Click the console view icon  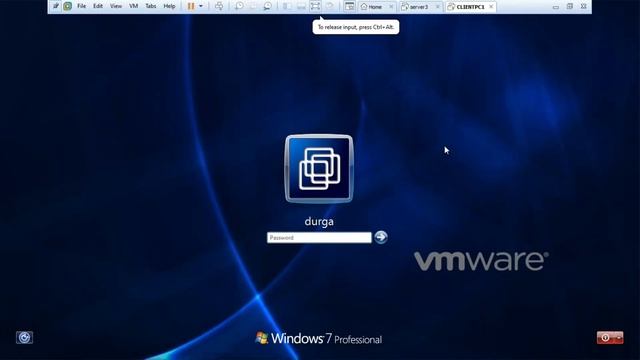pyautogui.click(x=349, y=6)
